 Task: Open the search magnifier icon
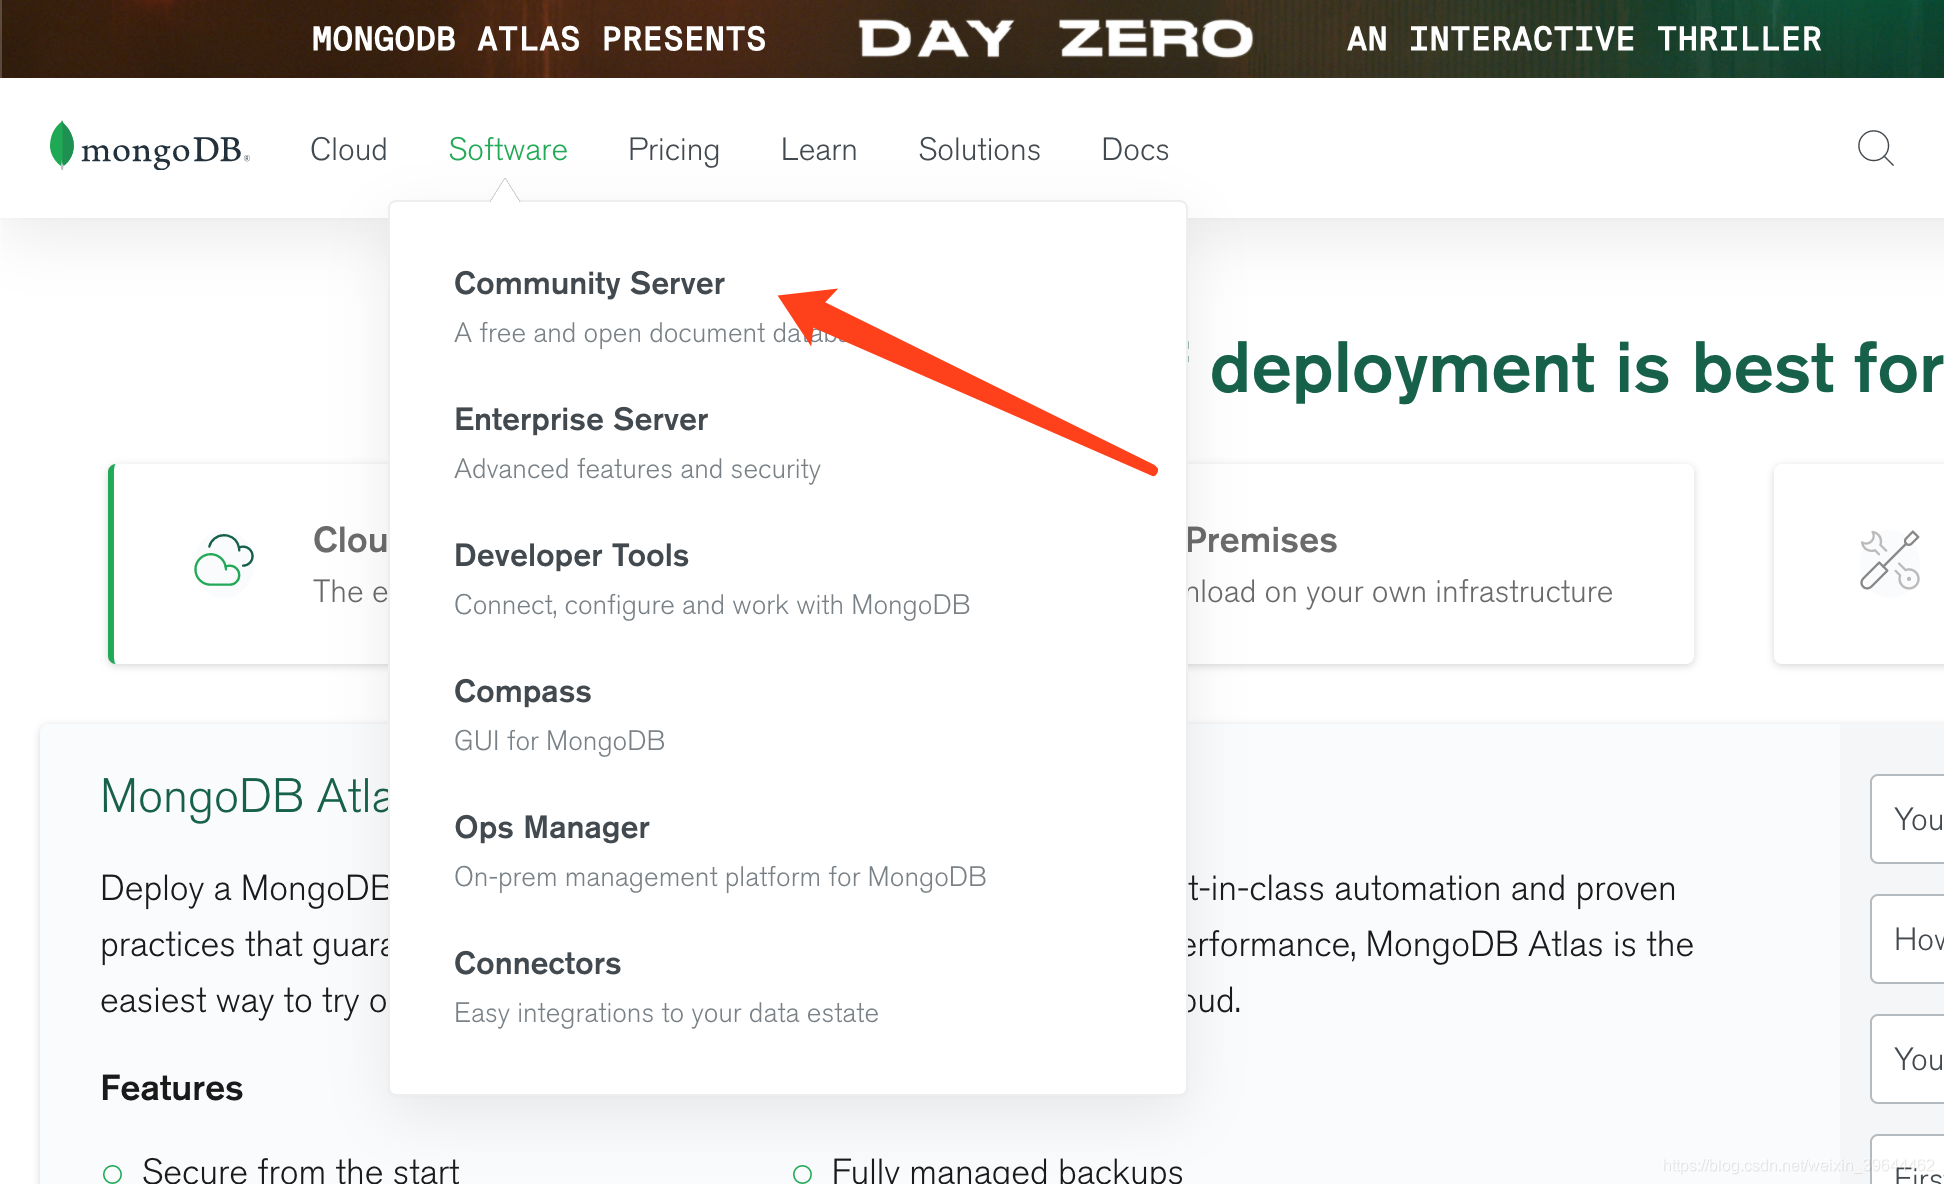[x=1874, y=148]
